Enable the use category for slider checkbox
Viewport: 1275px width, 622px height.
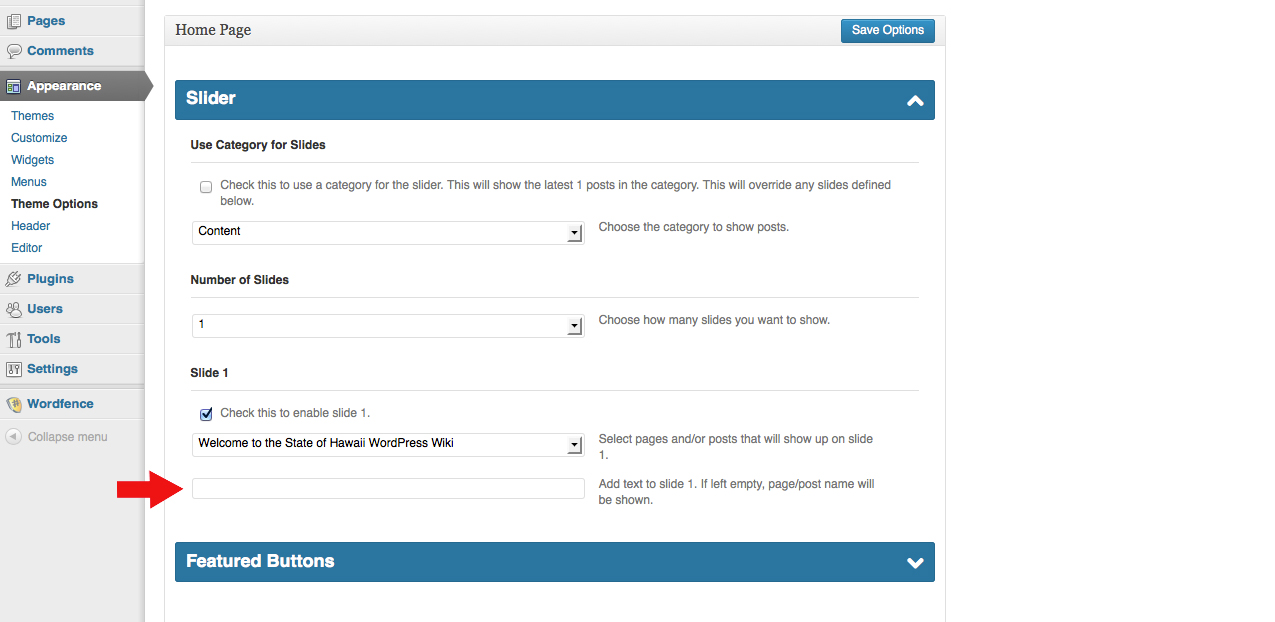point(206,186)
